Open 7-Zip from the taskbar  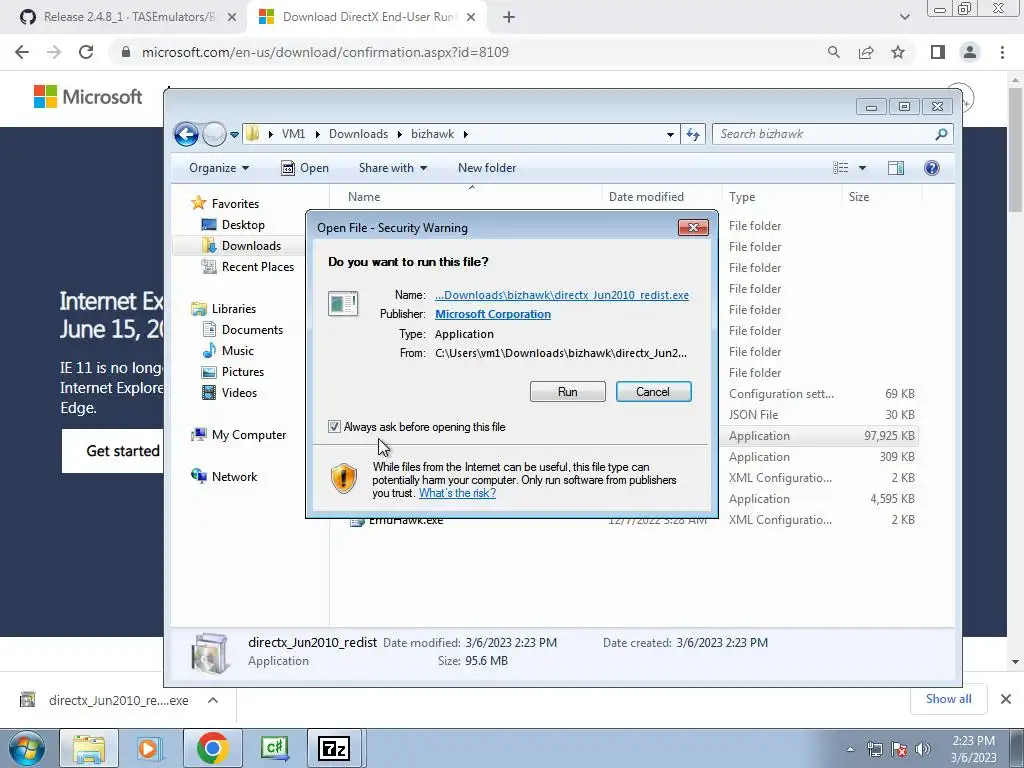(x=334, y=748)
